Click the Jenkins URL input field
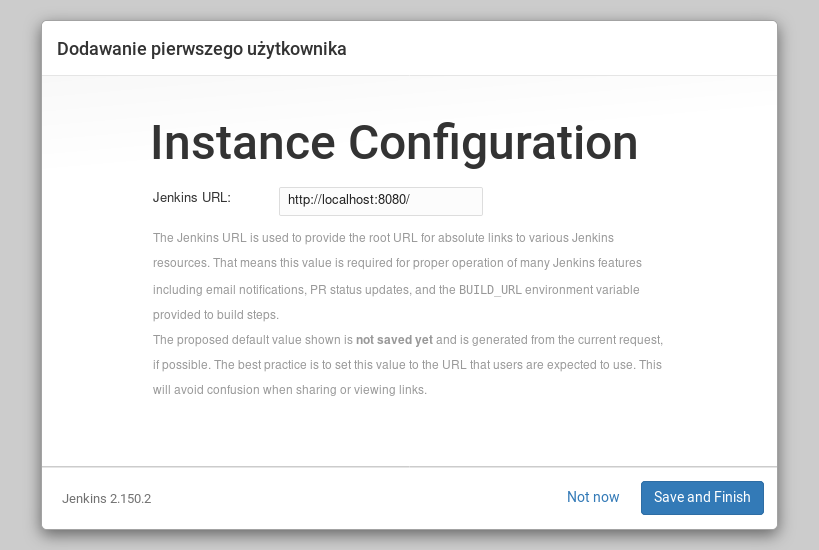819x550 pixels. click(x=380, y=200)
